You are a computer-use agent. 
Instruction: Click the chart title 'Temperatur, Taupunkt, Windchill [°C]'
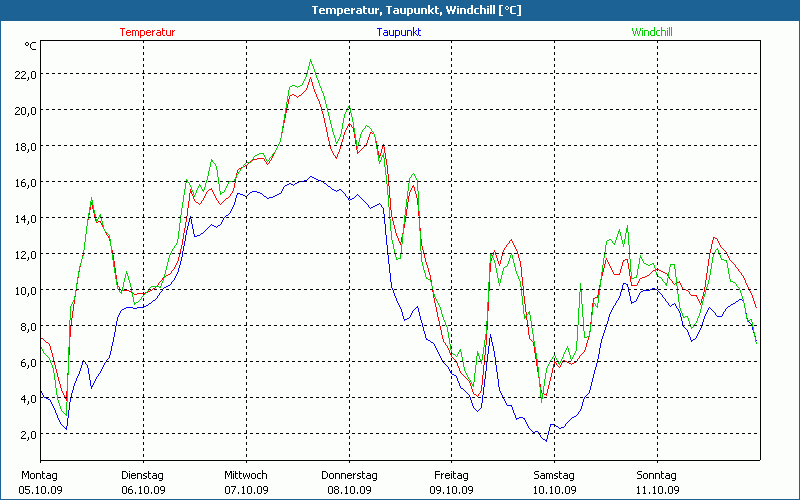point(416,10)
